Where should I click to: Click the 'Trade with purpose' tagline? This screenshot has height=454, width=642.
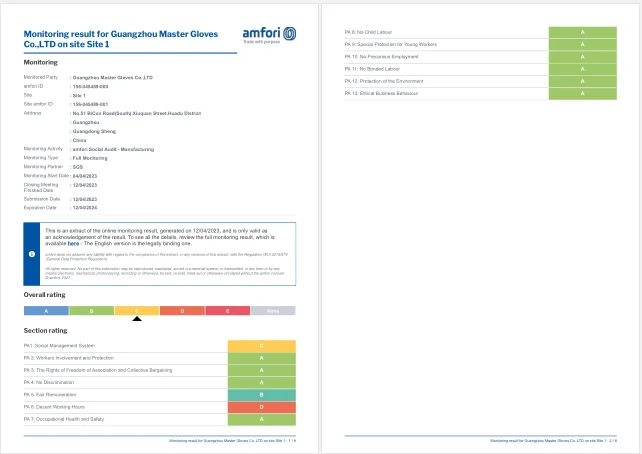262,42
